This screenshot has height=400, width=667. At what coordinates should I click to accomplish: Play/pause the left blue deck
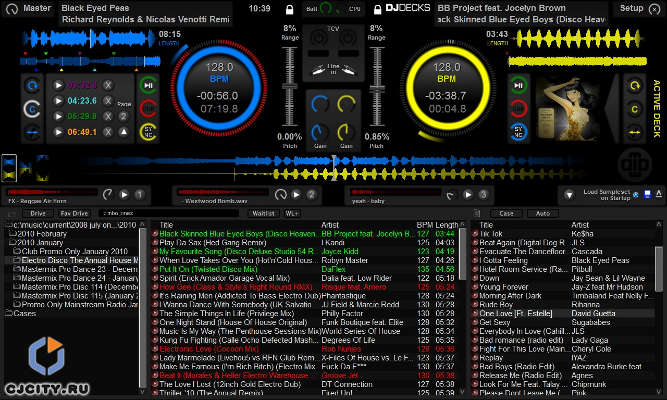click(148, 85)
